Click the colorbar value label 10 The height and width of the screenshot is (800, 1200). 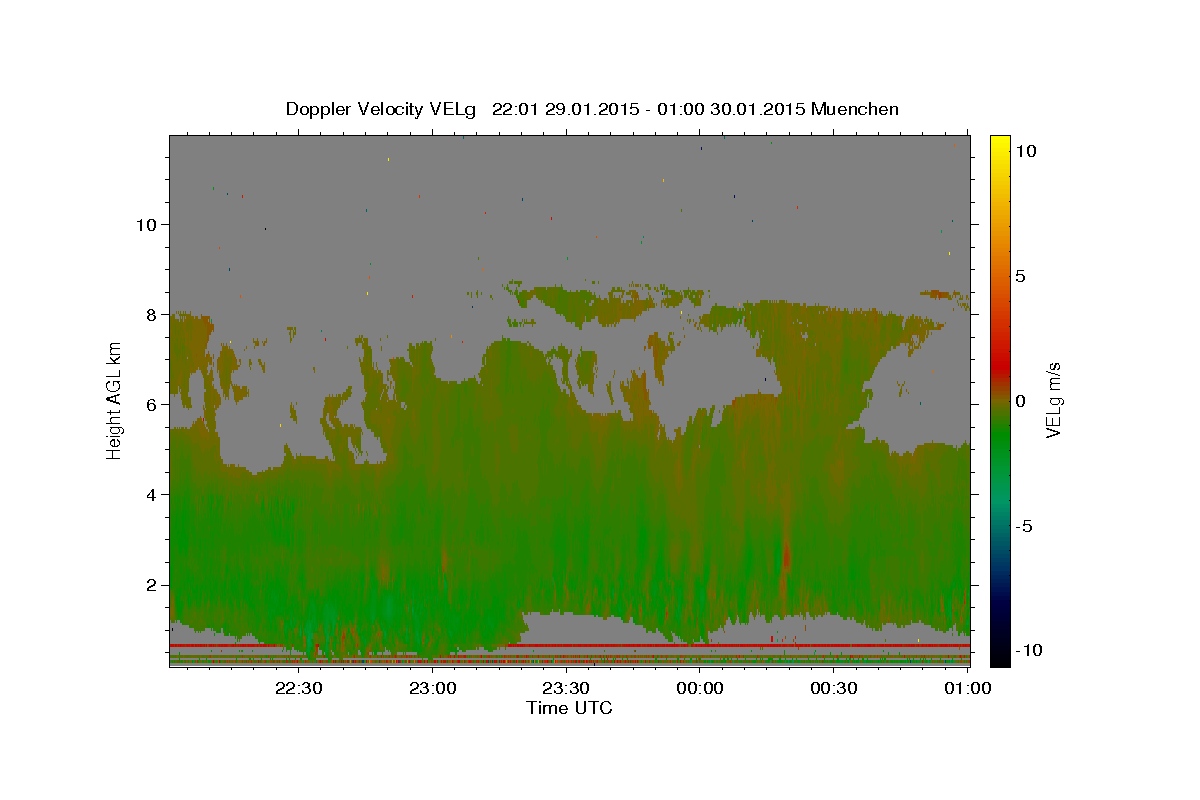click(x=1026, y=151)
